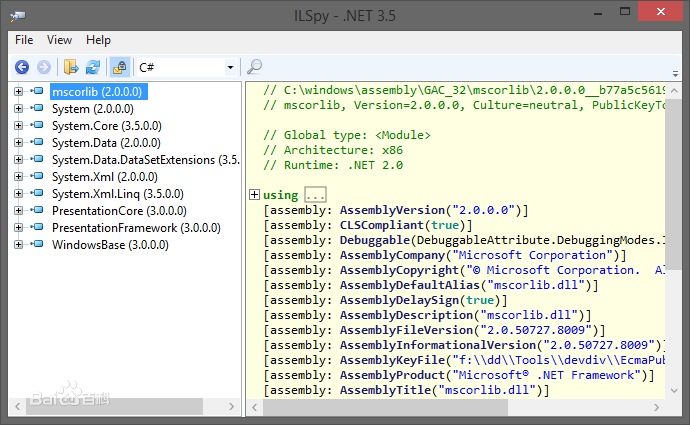The height and width of the screenshot is (425, 690).
Task: Expand the System.Core node
Action: 18,125
